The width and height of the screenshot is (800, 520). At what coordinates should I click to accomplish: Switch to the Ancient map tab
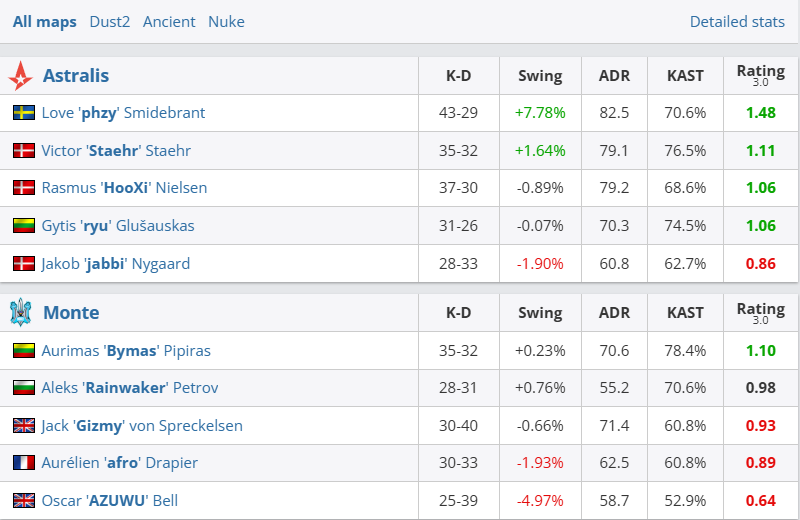(x=169, y=21)
